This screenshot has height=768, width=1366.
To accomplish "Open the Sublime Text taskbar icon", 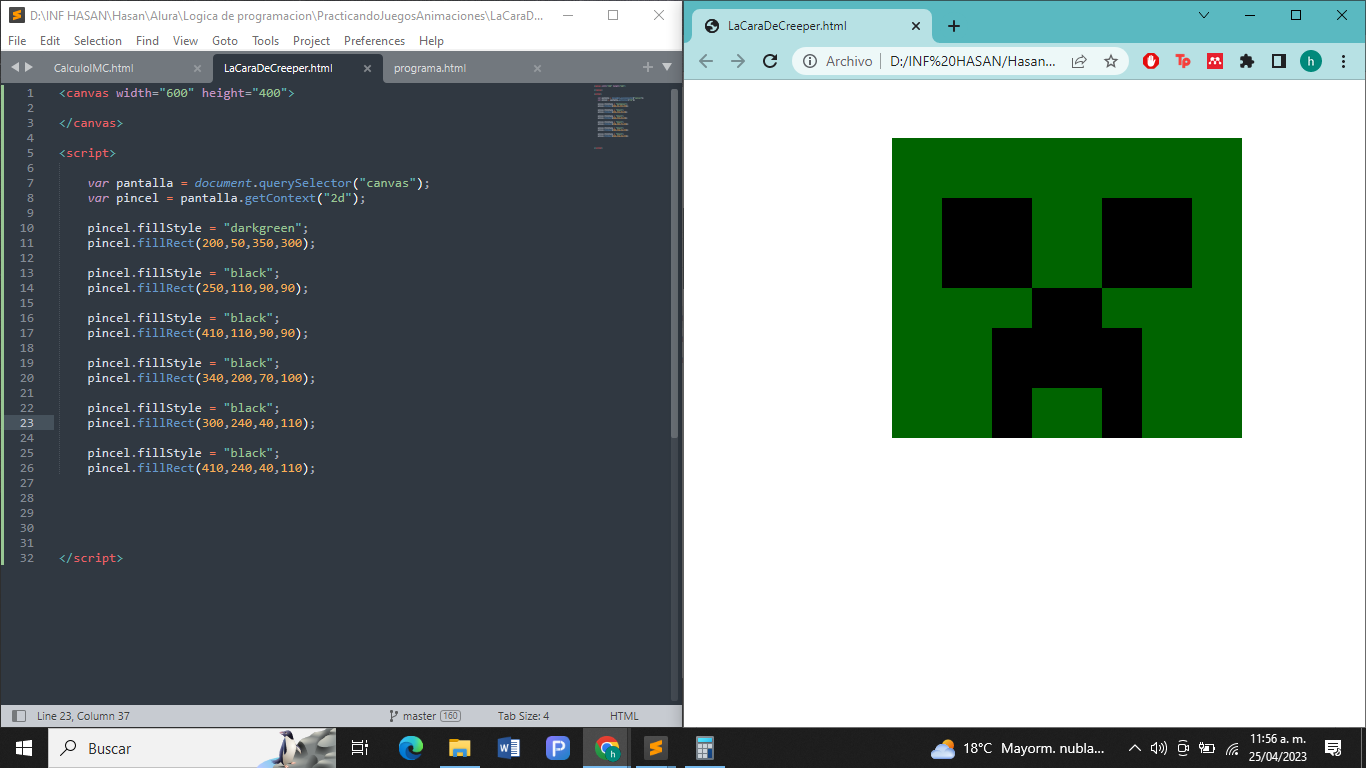I will click(x=656, y=748).
